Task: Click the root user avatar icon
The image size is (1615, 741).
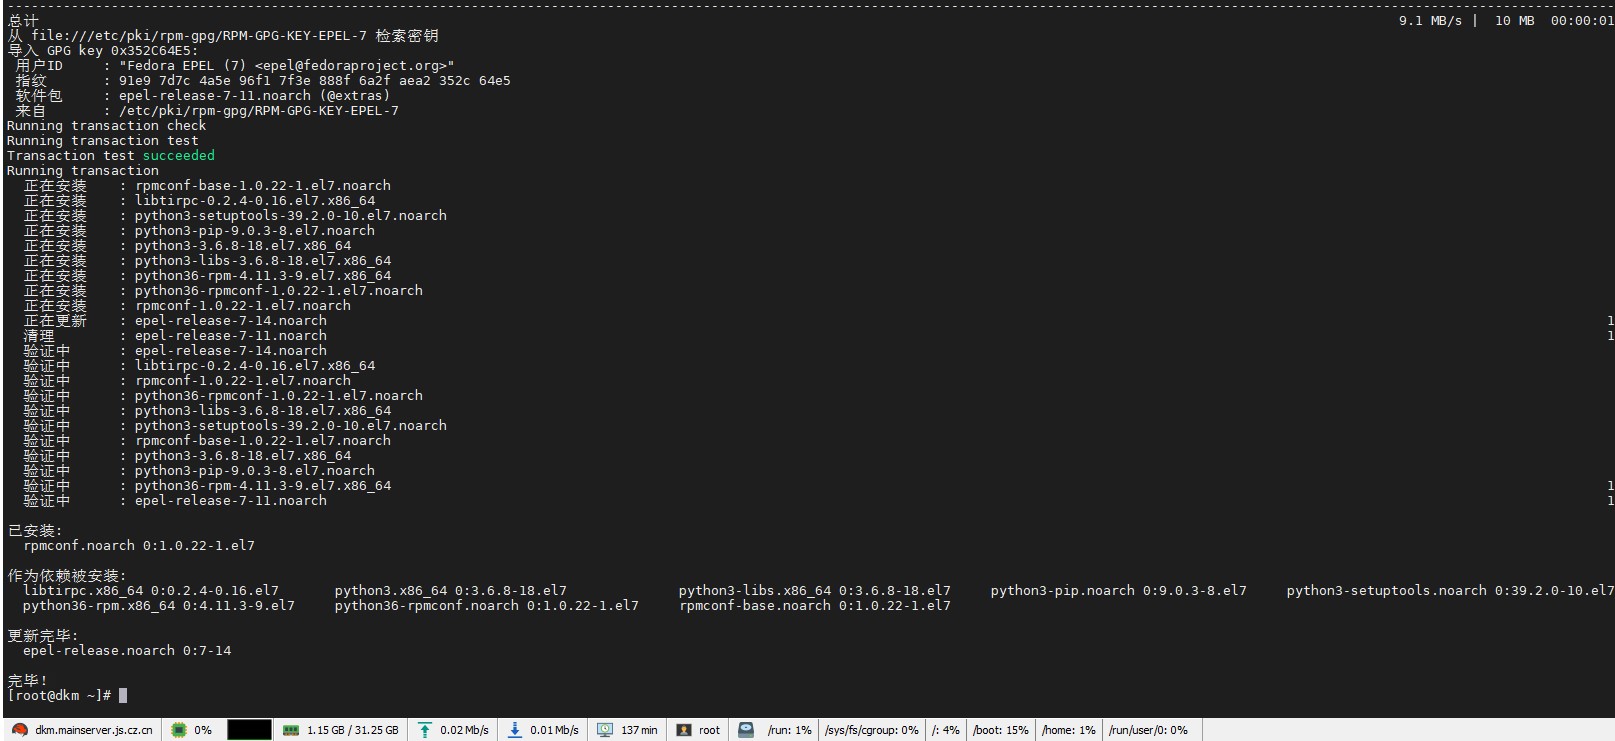Action: click(x=684, y=730)
